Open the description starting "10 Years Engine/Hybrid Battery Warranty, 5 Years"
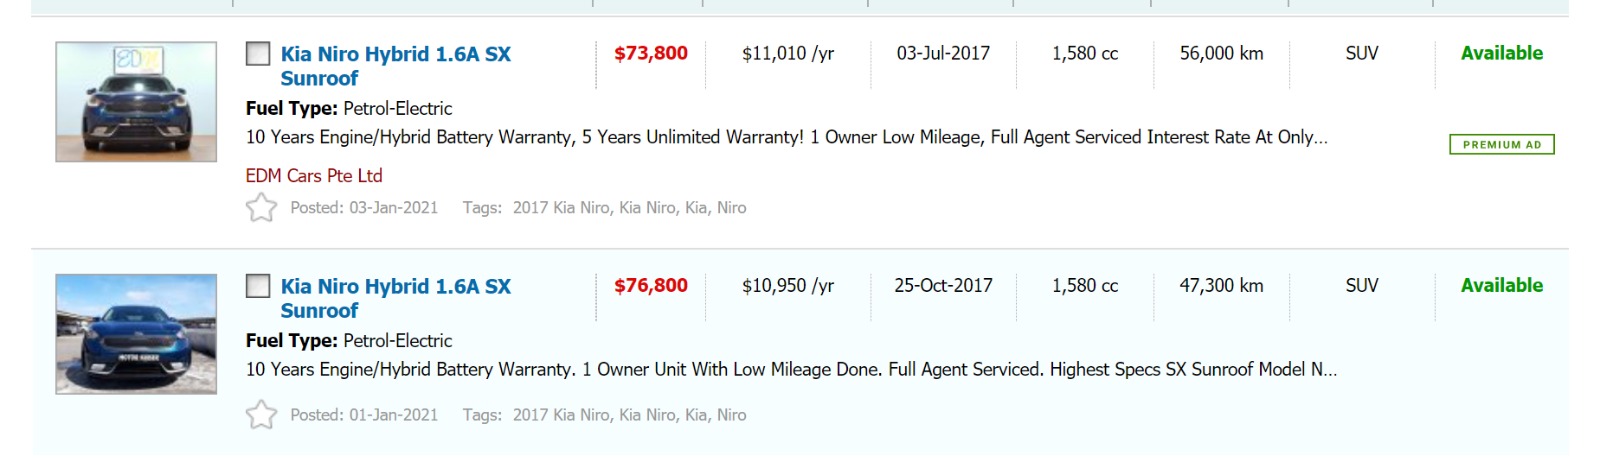 pos(786,137)
